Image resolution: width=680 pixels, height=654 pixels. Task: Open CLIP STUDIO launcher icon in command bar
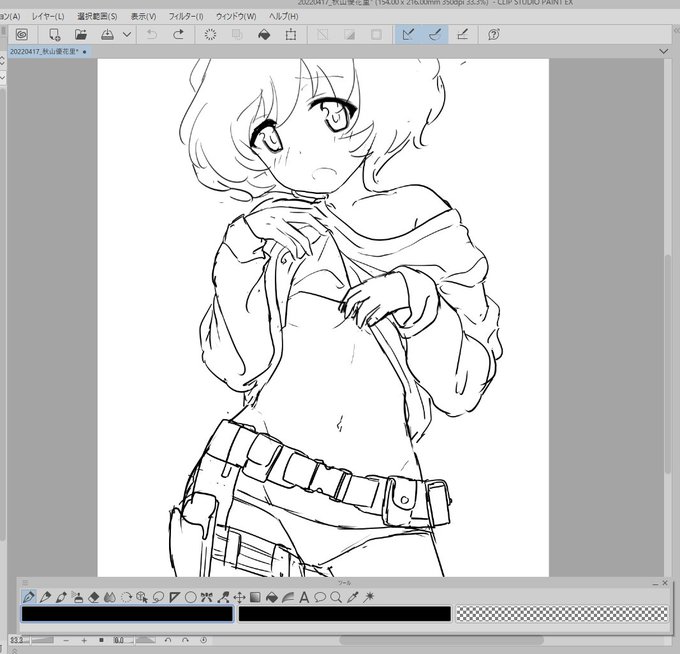[22, 34]
